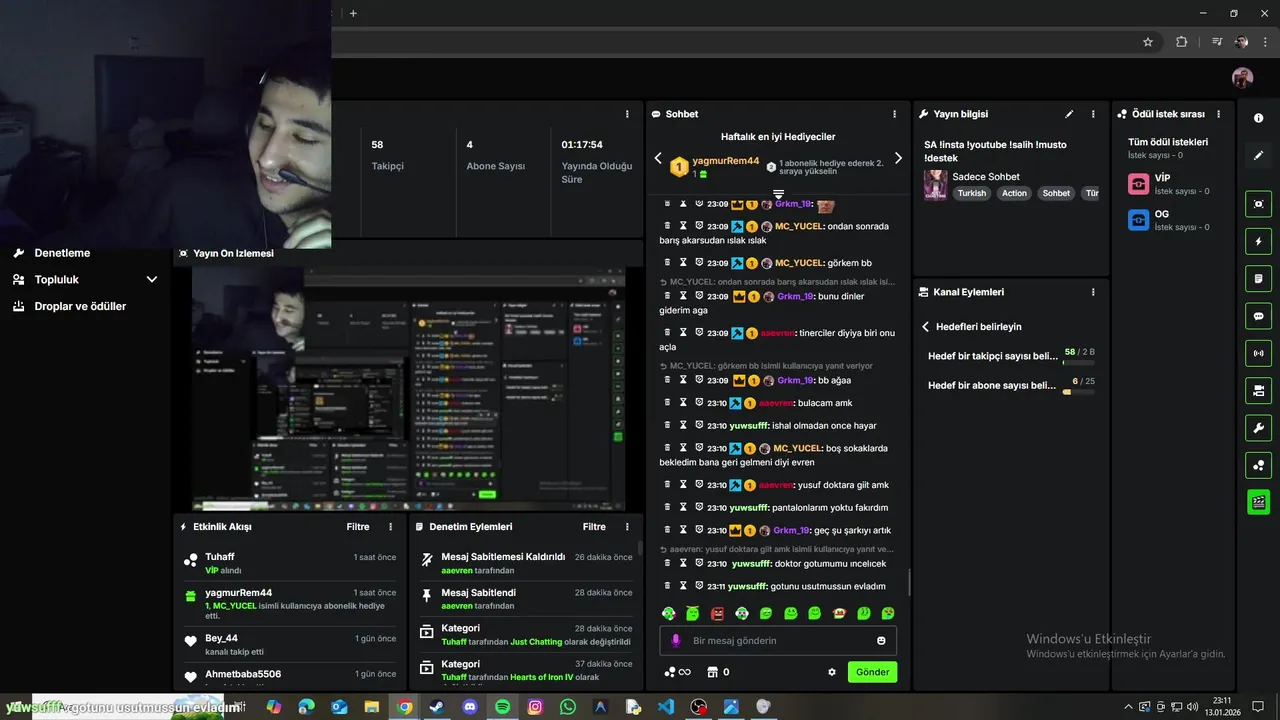Open the info icon in right toolbar

pos(1259,118)
